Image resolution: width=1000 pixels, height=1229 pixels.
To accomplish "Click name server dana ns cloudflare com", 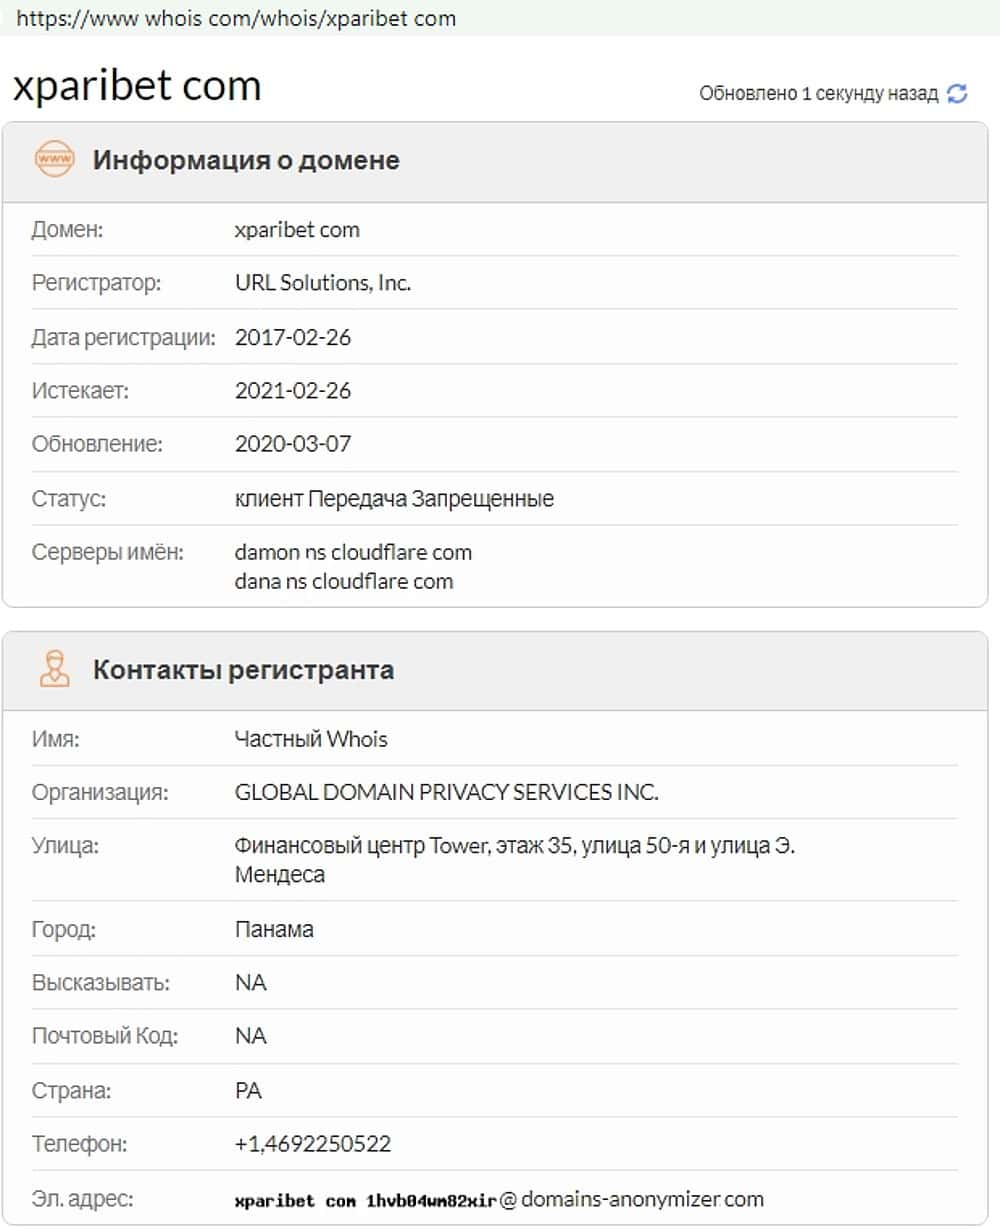I will click(x=344, y=581).
